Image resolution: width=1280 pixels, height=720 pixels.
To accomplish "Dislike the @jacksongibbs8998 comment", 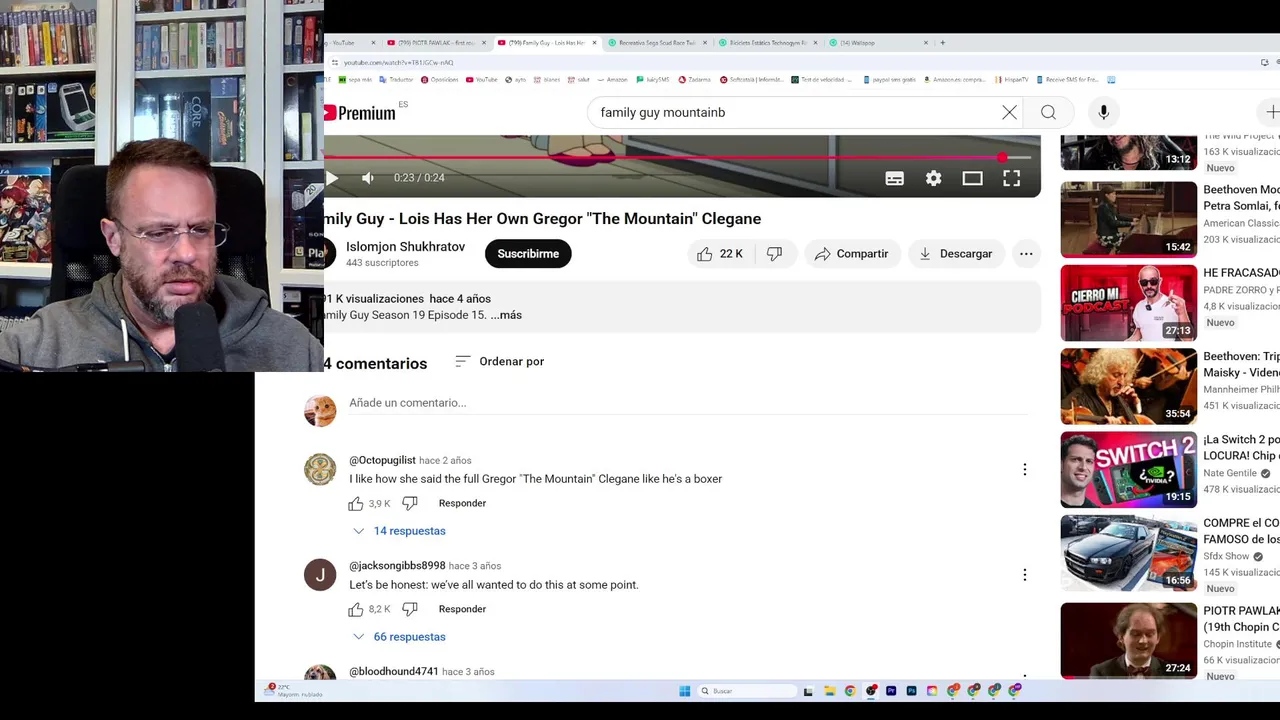I will 410,609.
